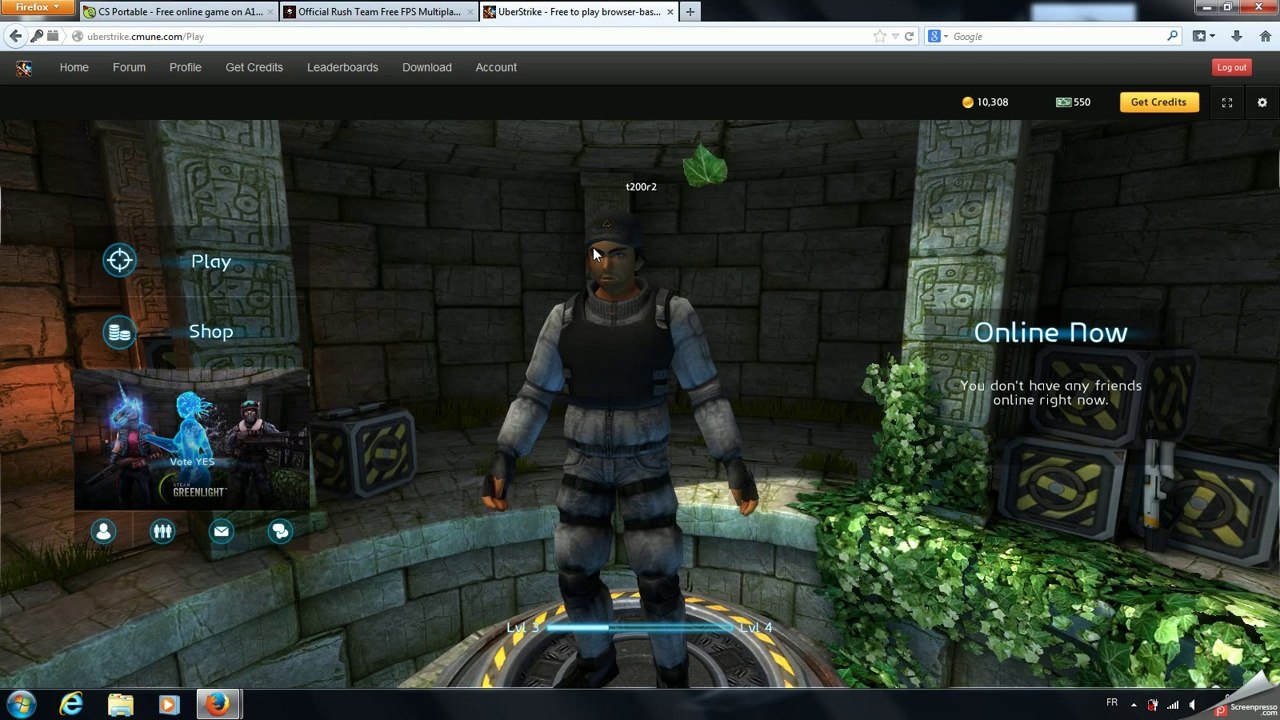Screen dimensions: 1280x720
Task: Open the Download page
Action: point(427,67)
